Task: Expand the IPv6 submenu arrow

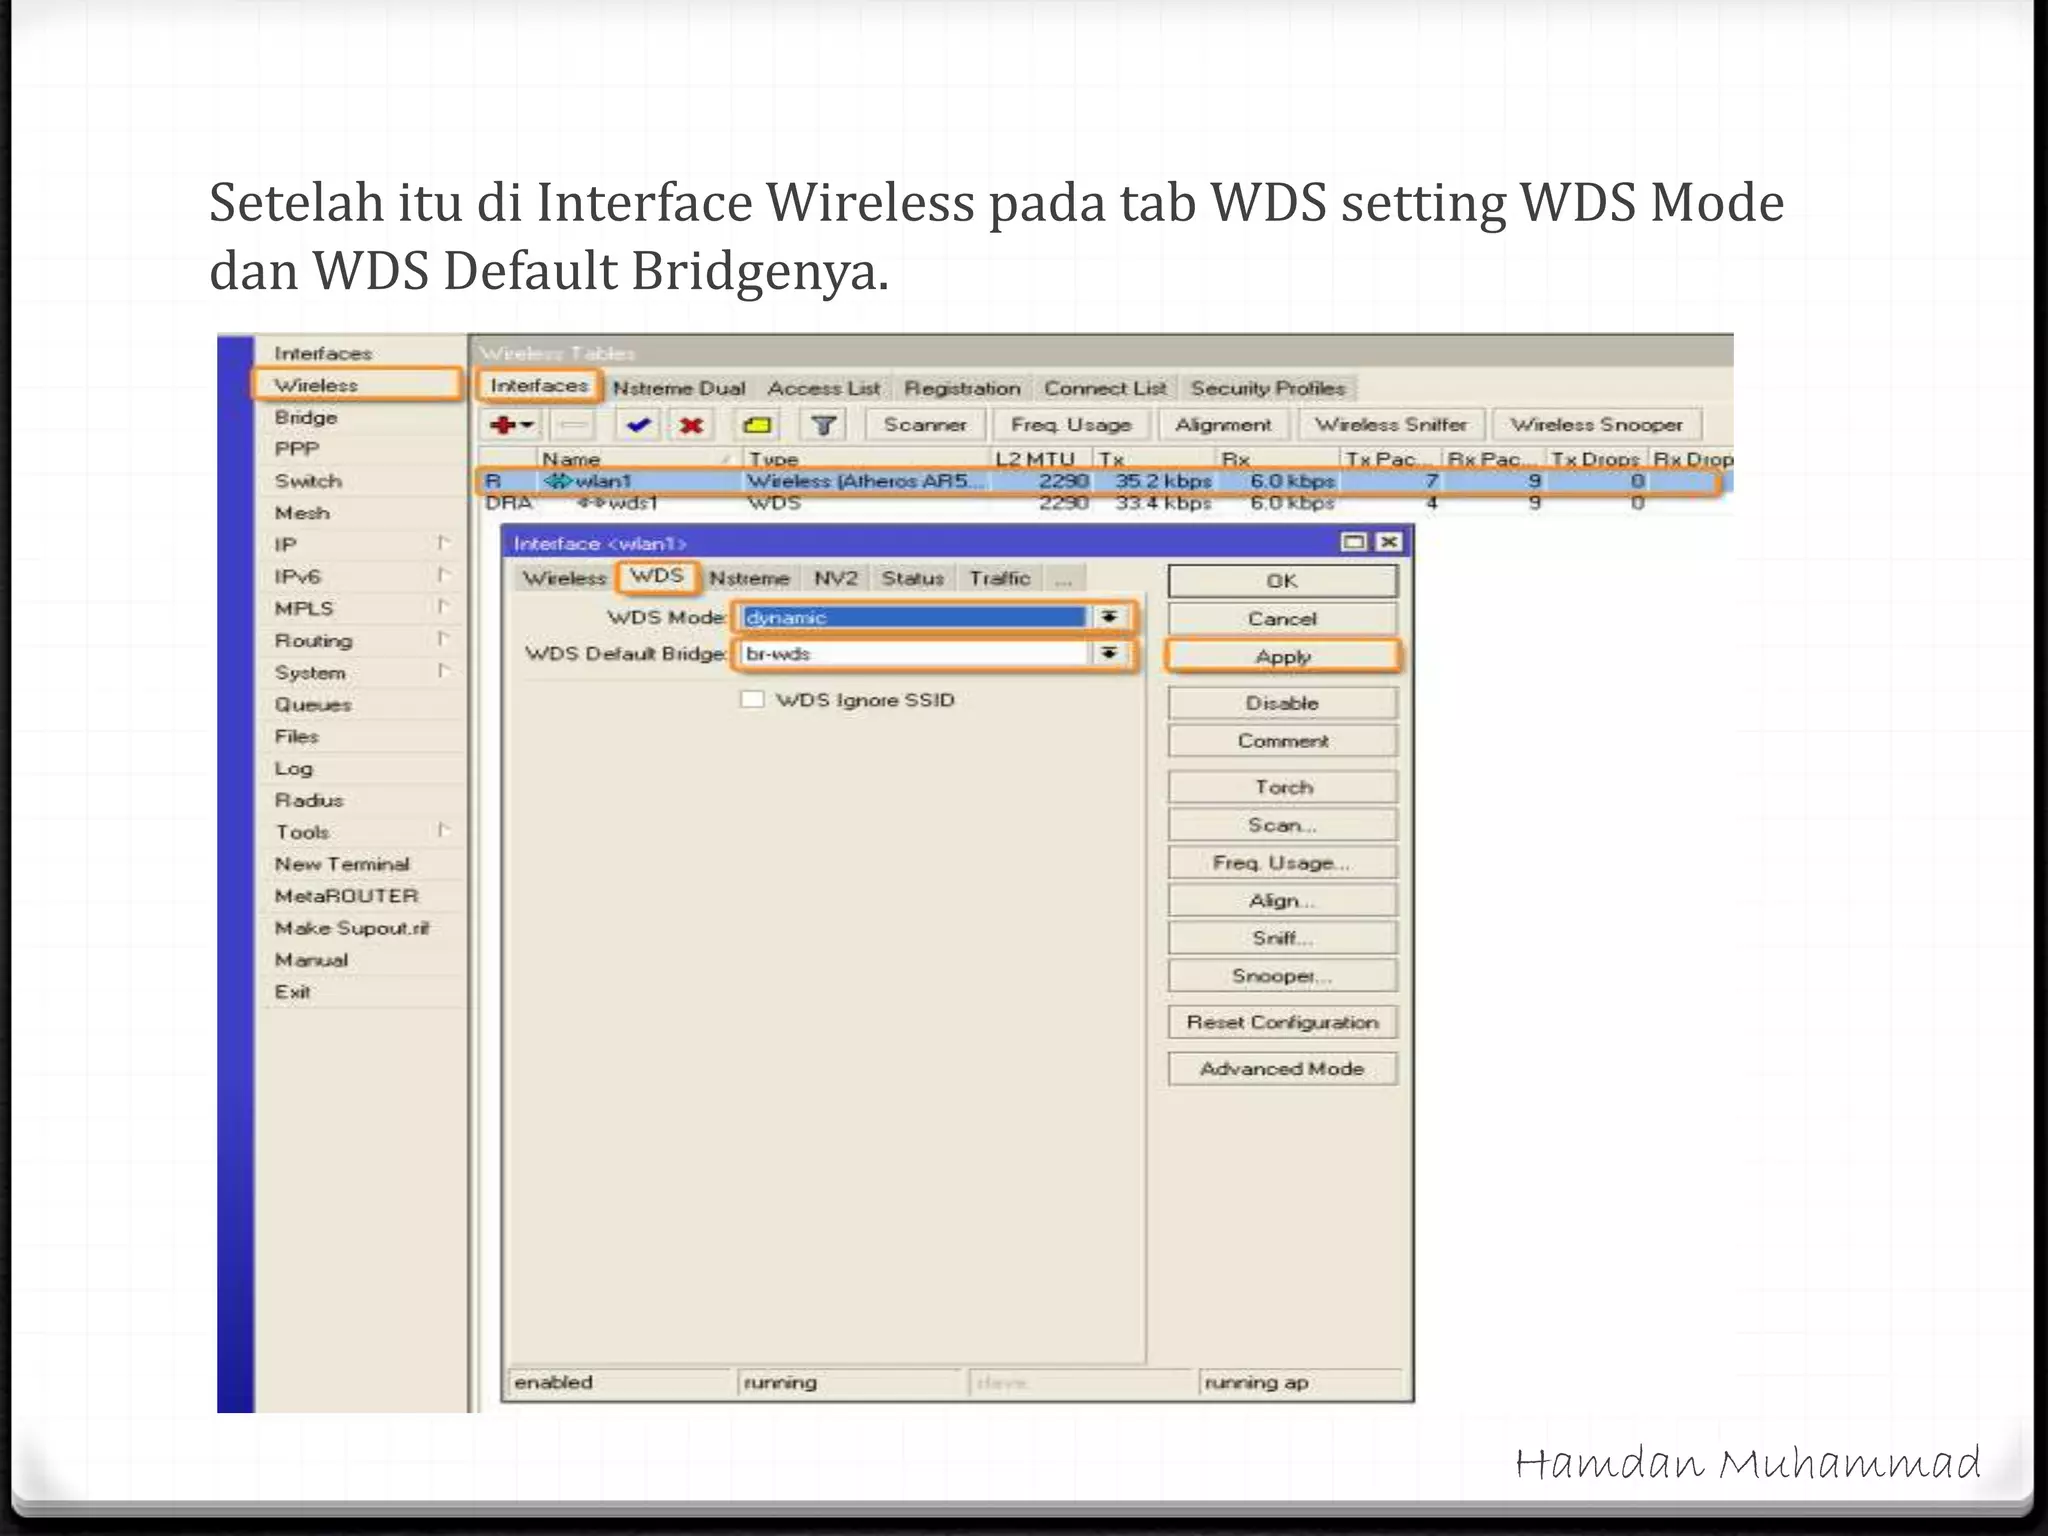Action: pos(443,575)
